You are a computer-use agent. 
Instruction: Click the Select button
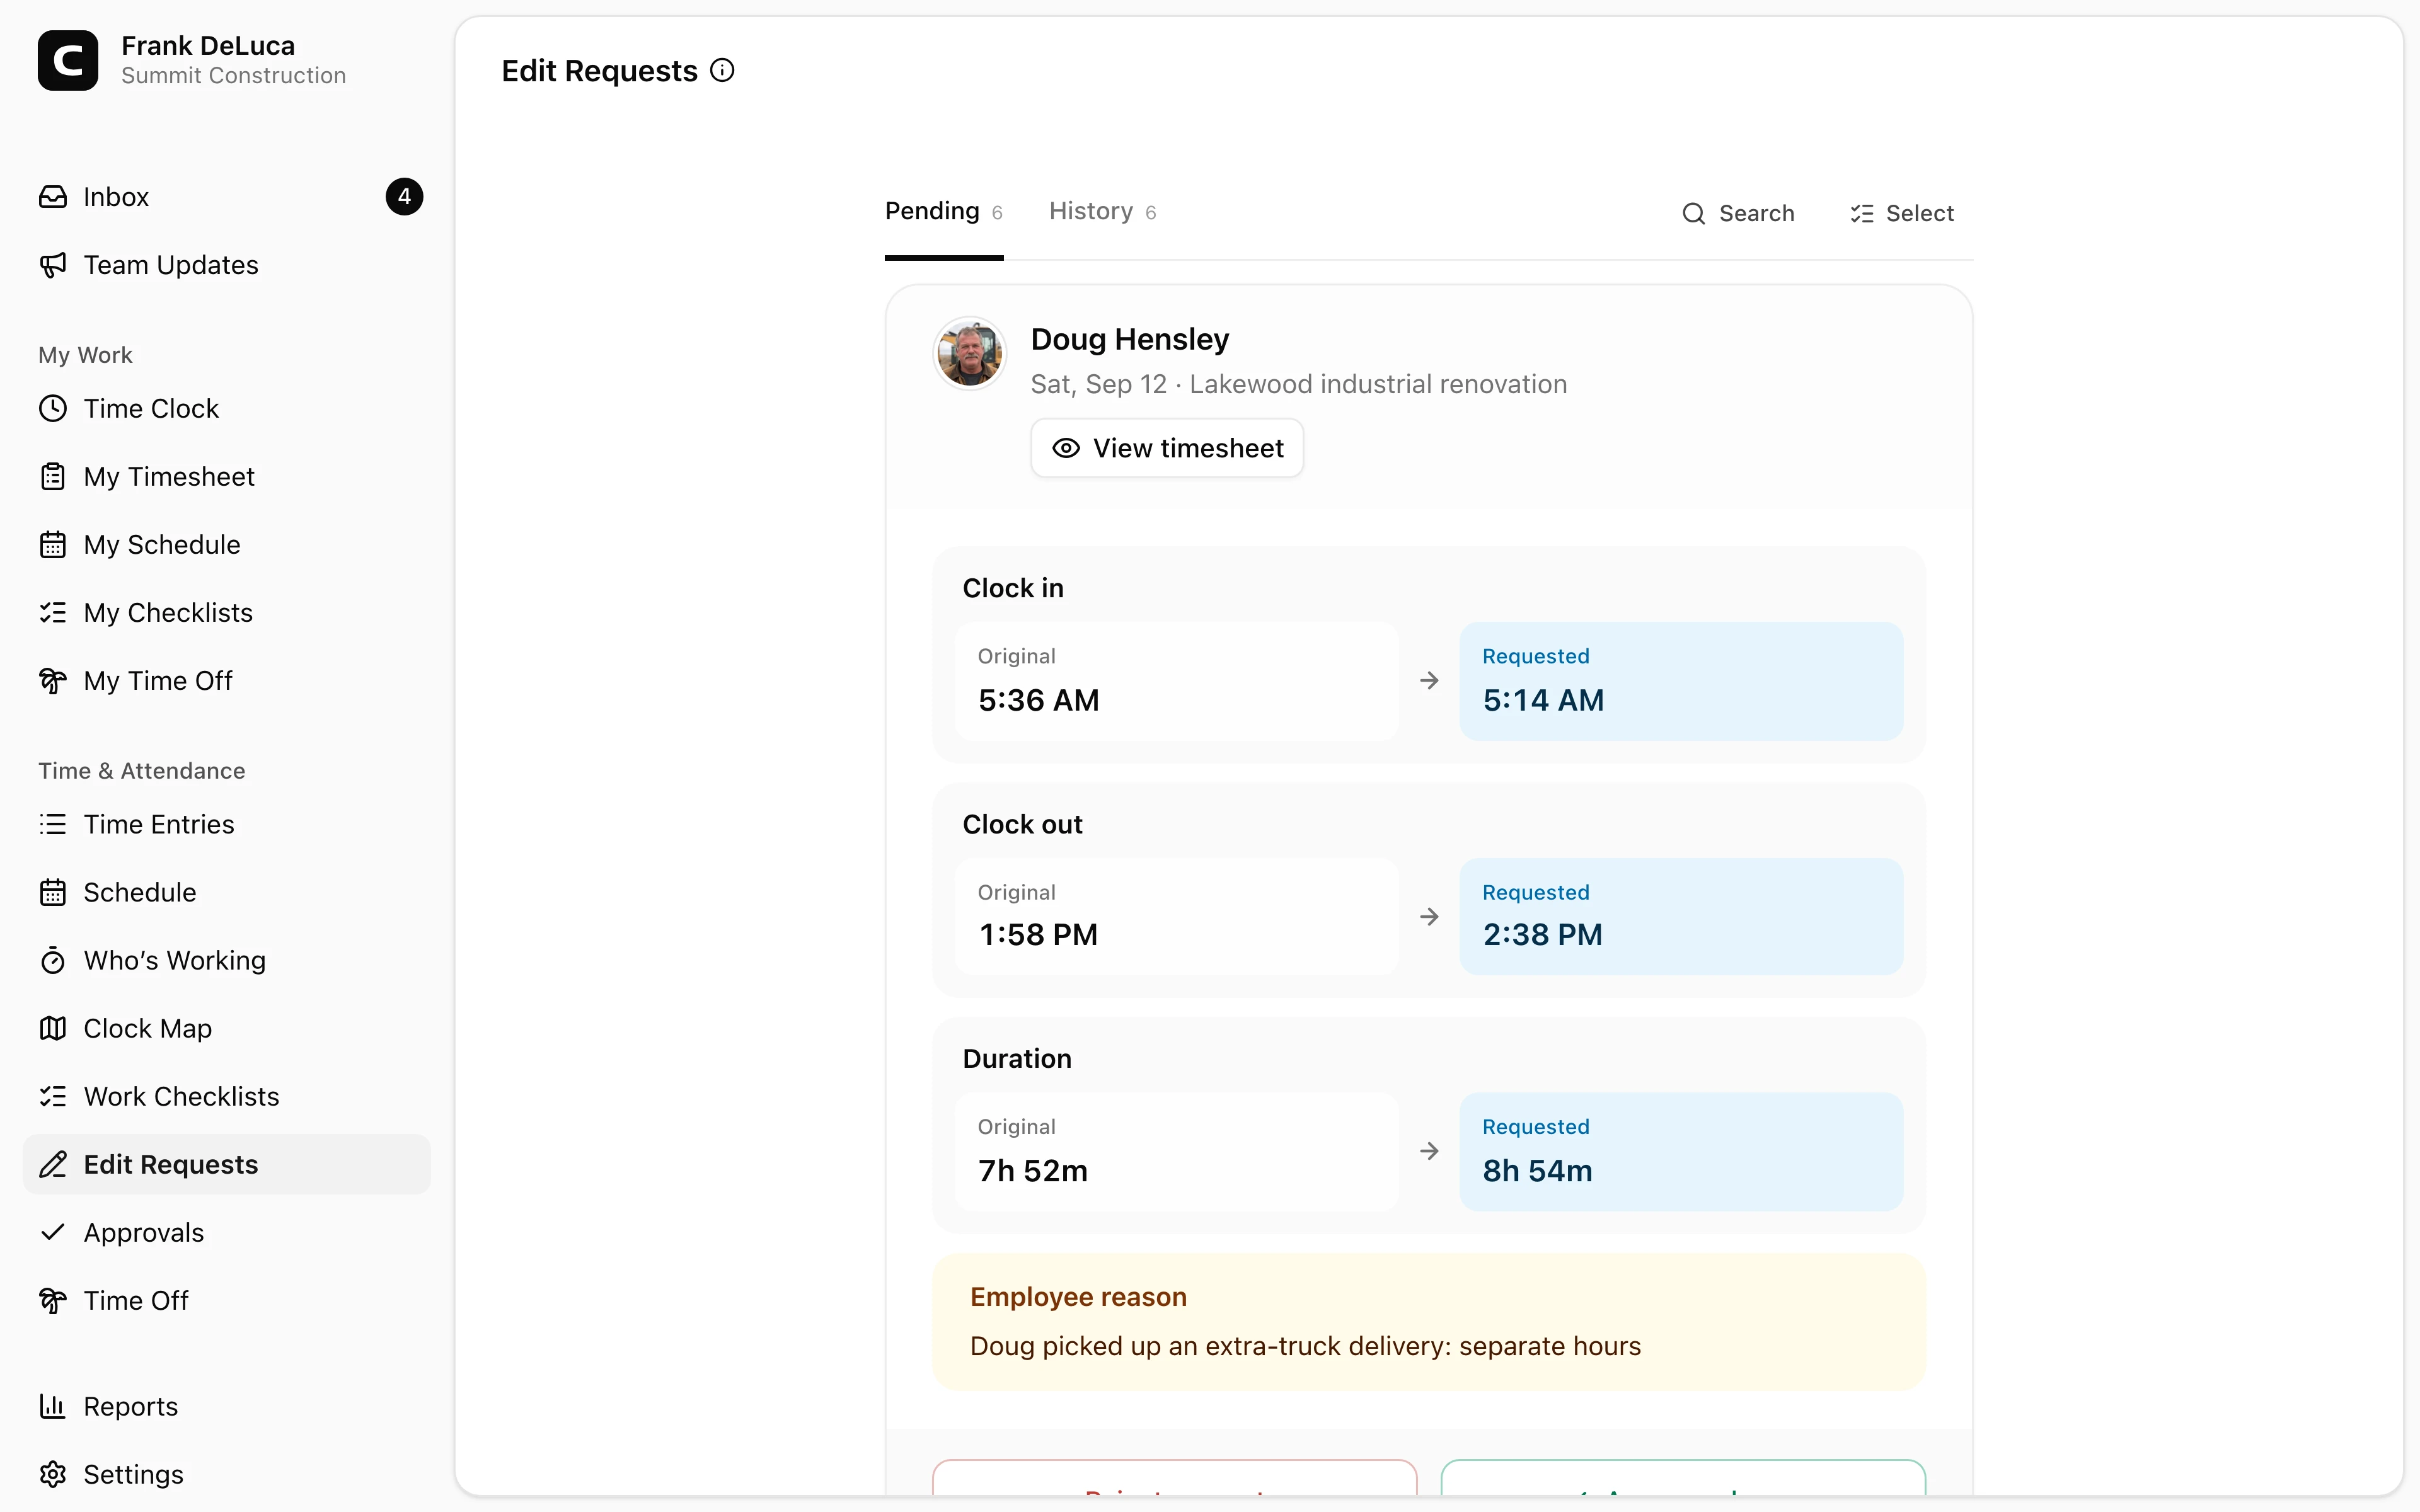[x=1902, y=214]
